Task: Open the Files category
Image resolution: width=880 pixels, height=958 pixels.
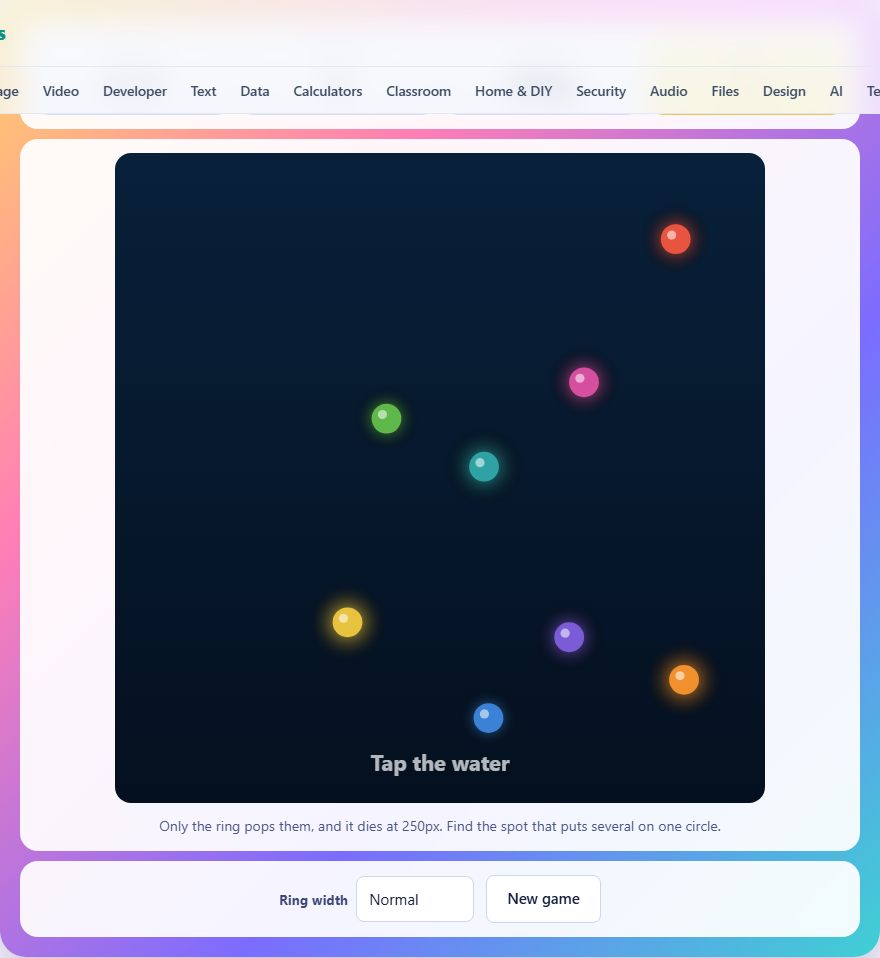Action: (x=725, y=91)
